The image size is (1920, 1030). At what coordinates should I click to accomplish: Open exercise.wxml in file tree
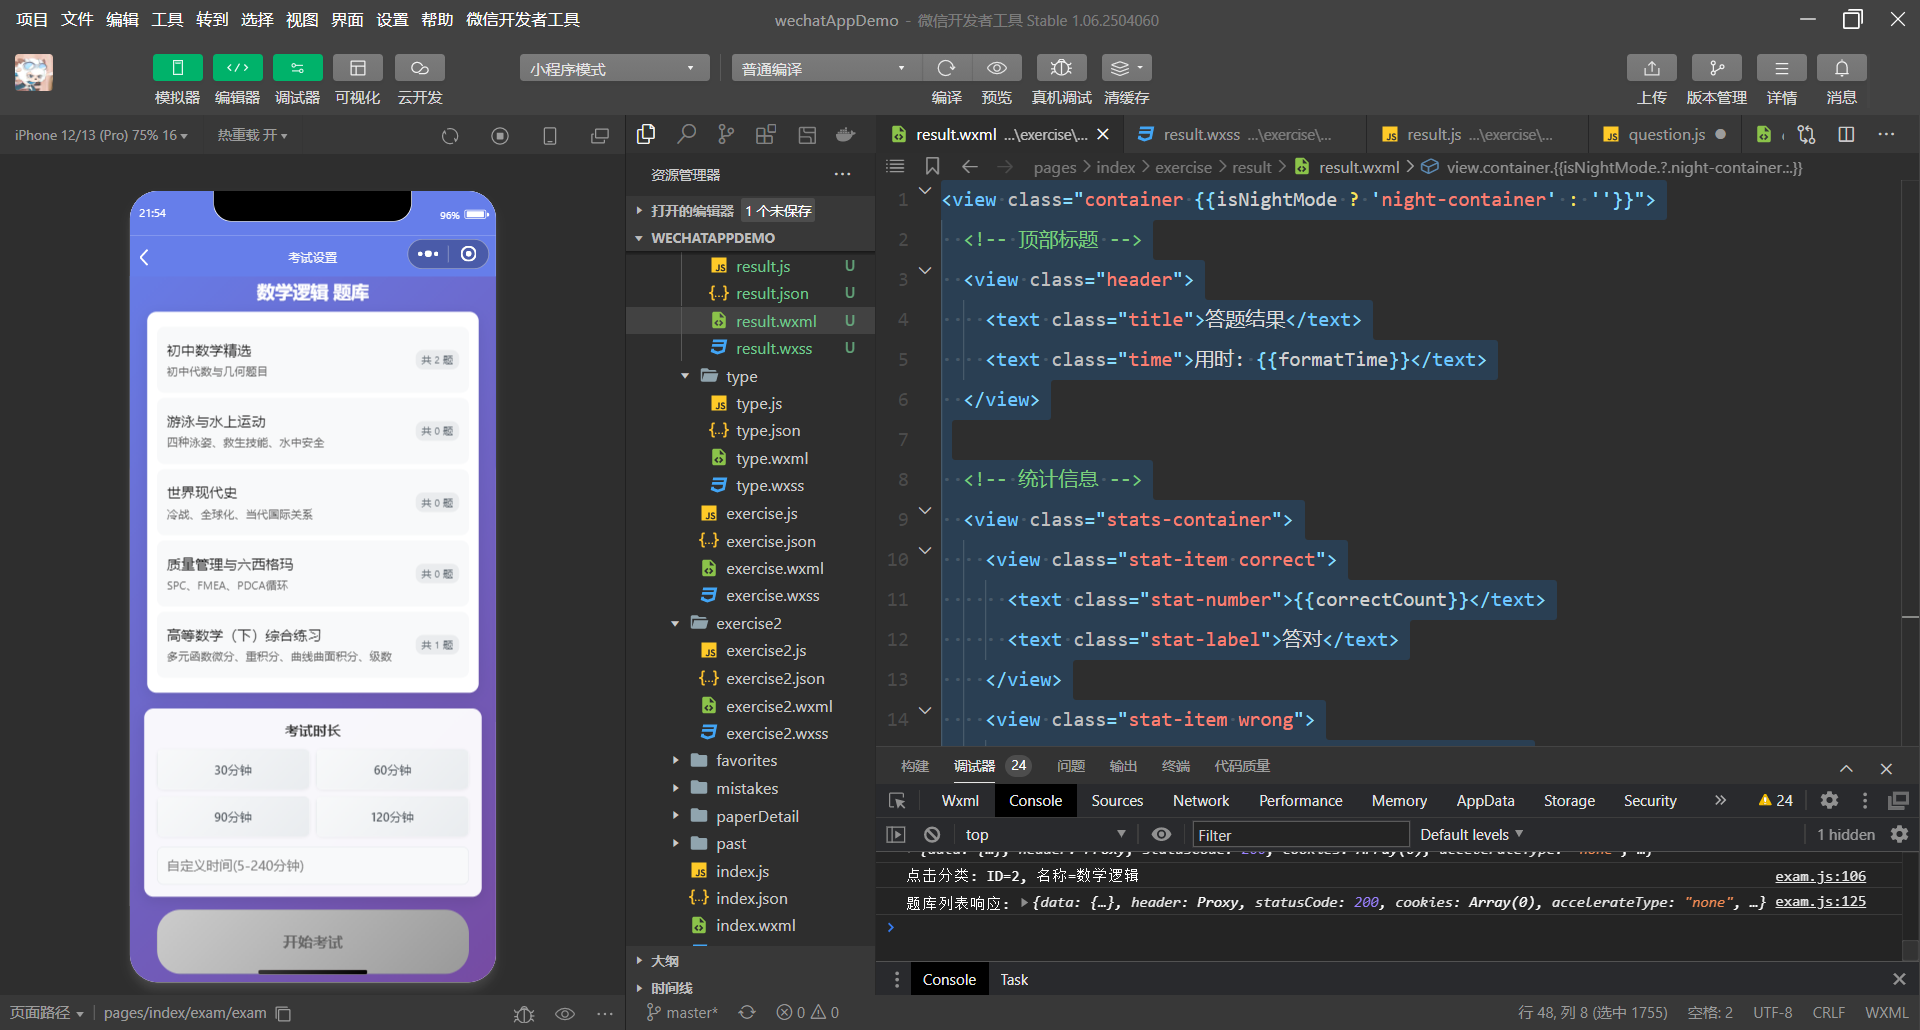tap(774, 568)
